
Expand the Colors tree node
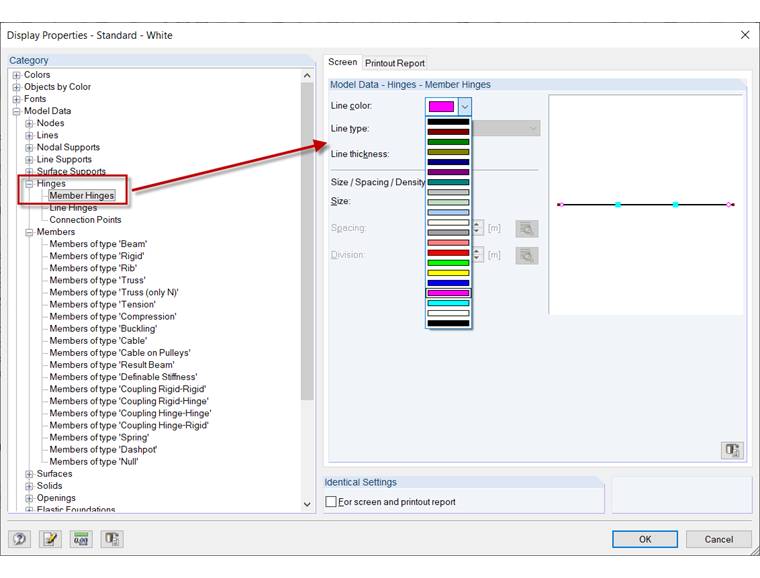(16, 75)
